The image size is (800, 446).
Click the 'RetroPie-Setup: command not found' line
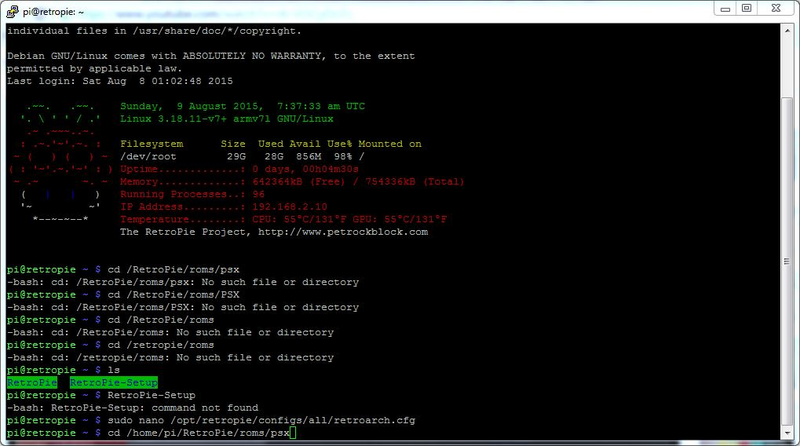point(133,408)
